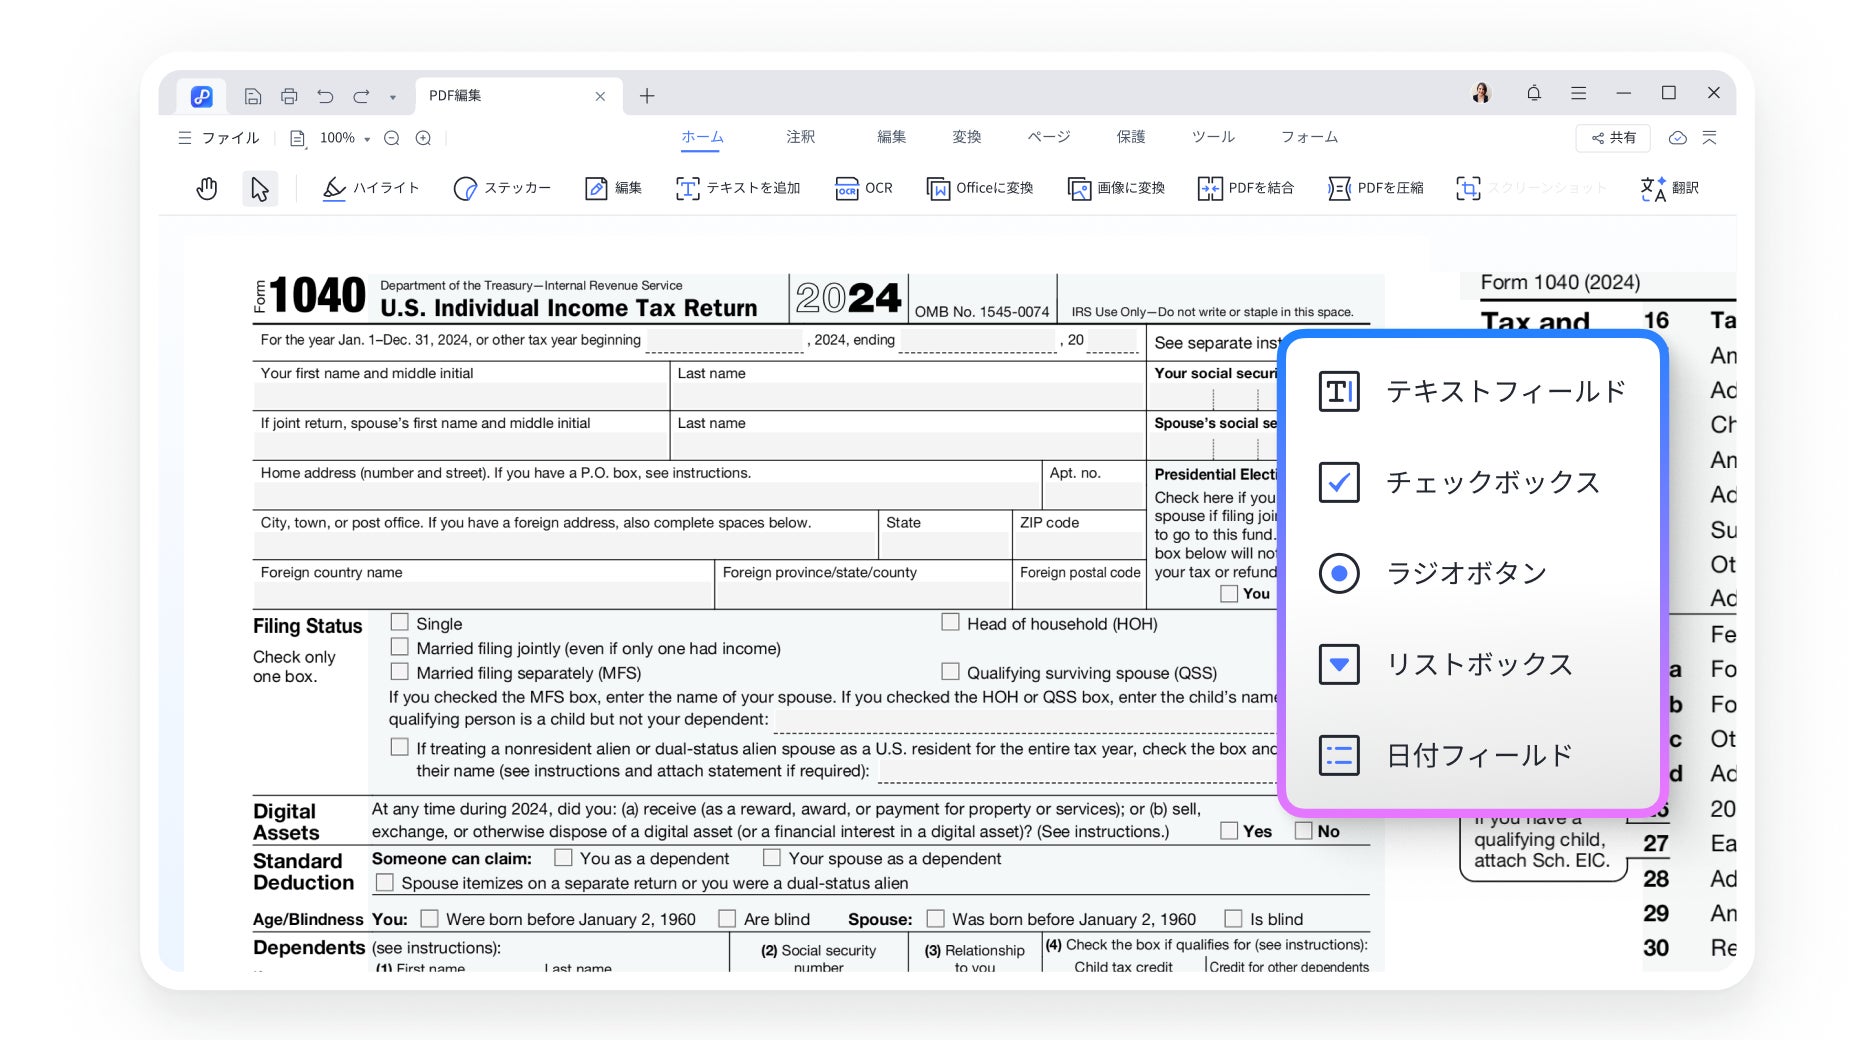Select the arrow selection tool
Viewport: 1876px width, 1040px height.
[260, 188]
